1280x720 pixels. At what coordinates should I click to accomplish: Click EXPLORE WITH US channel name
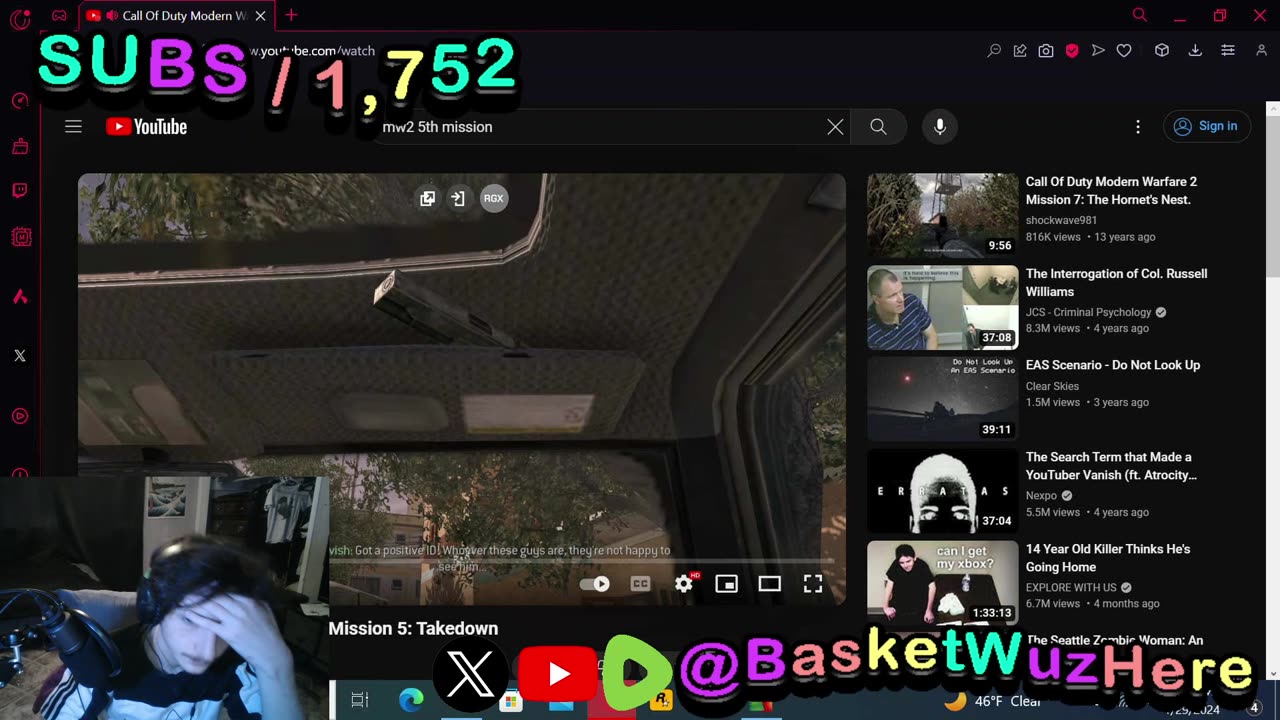click(x=1070, y=587)
